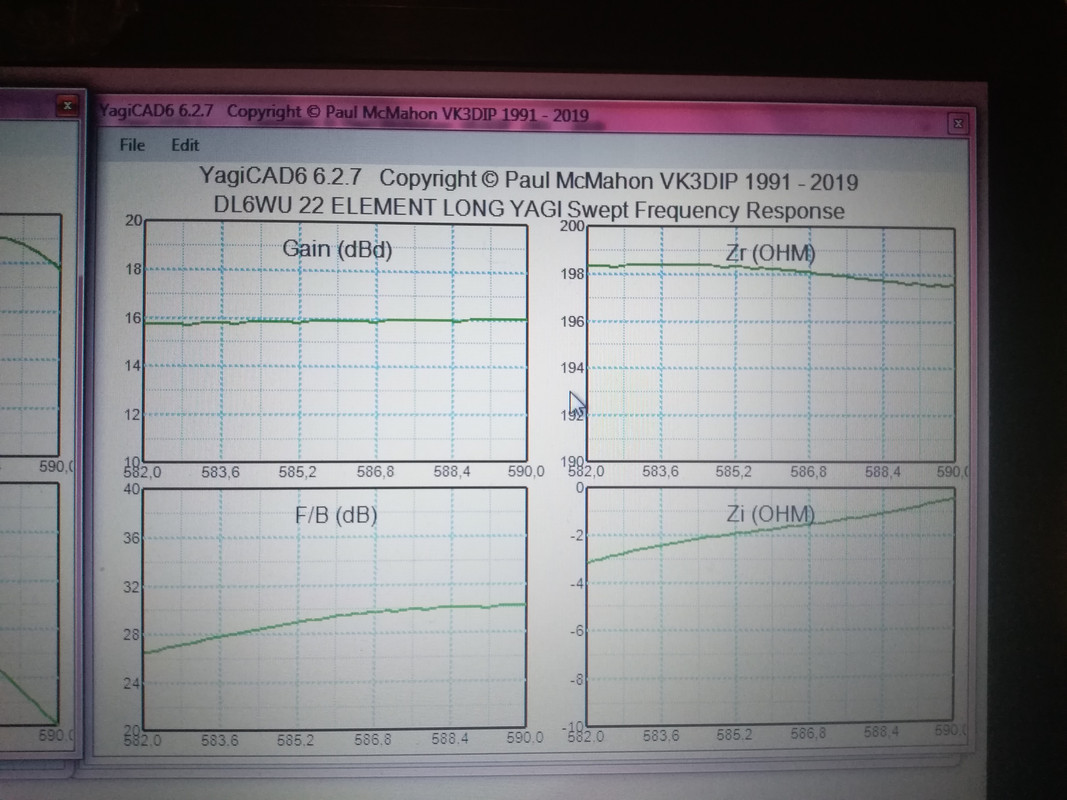Click the 198 label on the Zr axis
This screenshot has width=1067, height=800.
point(572,274)
